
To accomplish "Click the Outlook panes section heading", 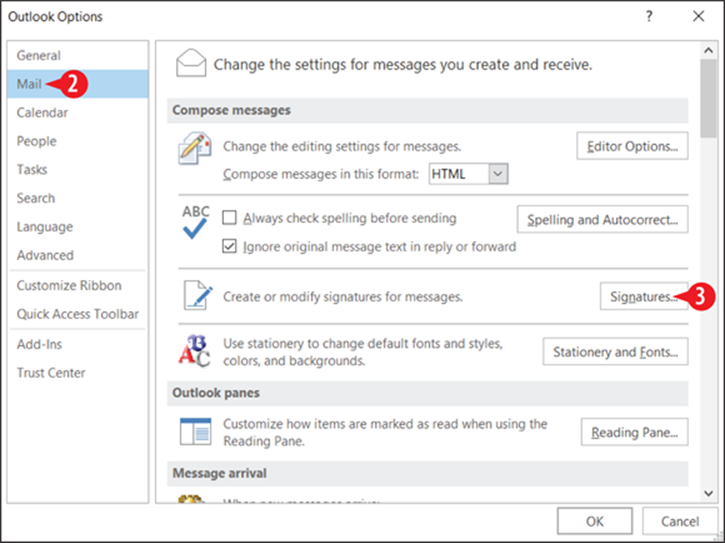I will 216,393.
